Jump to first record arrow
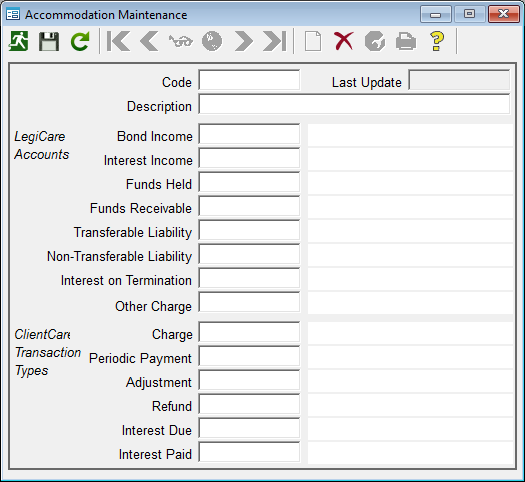525x482 pixels. click(x=118, y=41)
